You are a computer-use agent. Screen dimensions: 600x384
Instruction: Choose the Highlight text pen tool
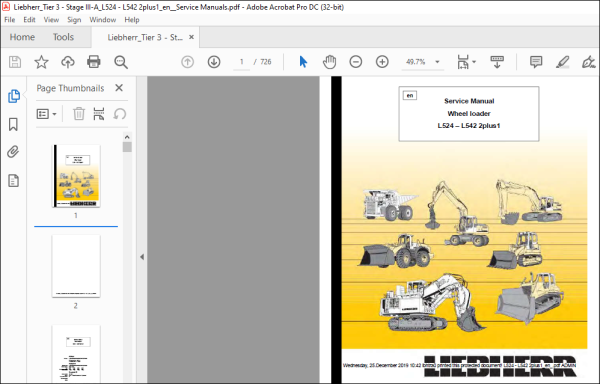click(x=562, y=62)
